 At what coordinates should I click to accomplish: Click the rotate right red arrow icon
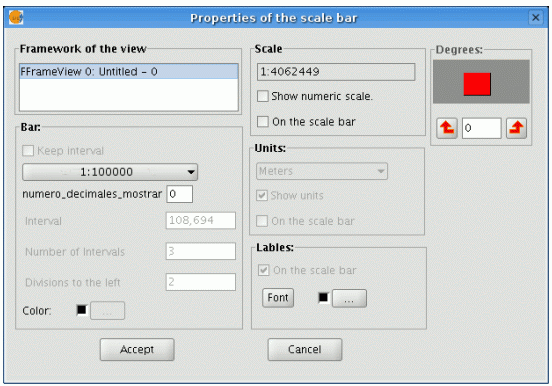click(x=516, y=128)
